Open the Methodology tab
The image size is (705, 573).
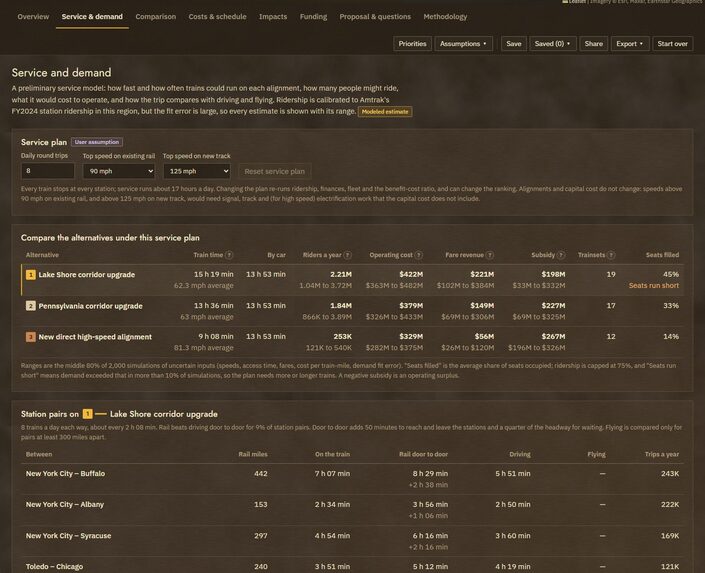point(445,17)
